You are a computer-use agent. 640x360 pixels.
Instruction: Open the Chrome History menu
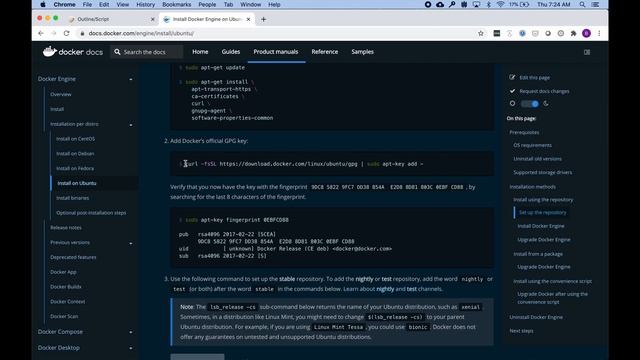point(145,4)
